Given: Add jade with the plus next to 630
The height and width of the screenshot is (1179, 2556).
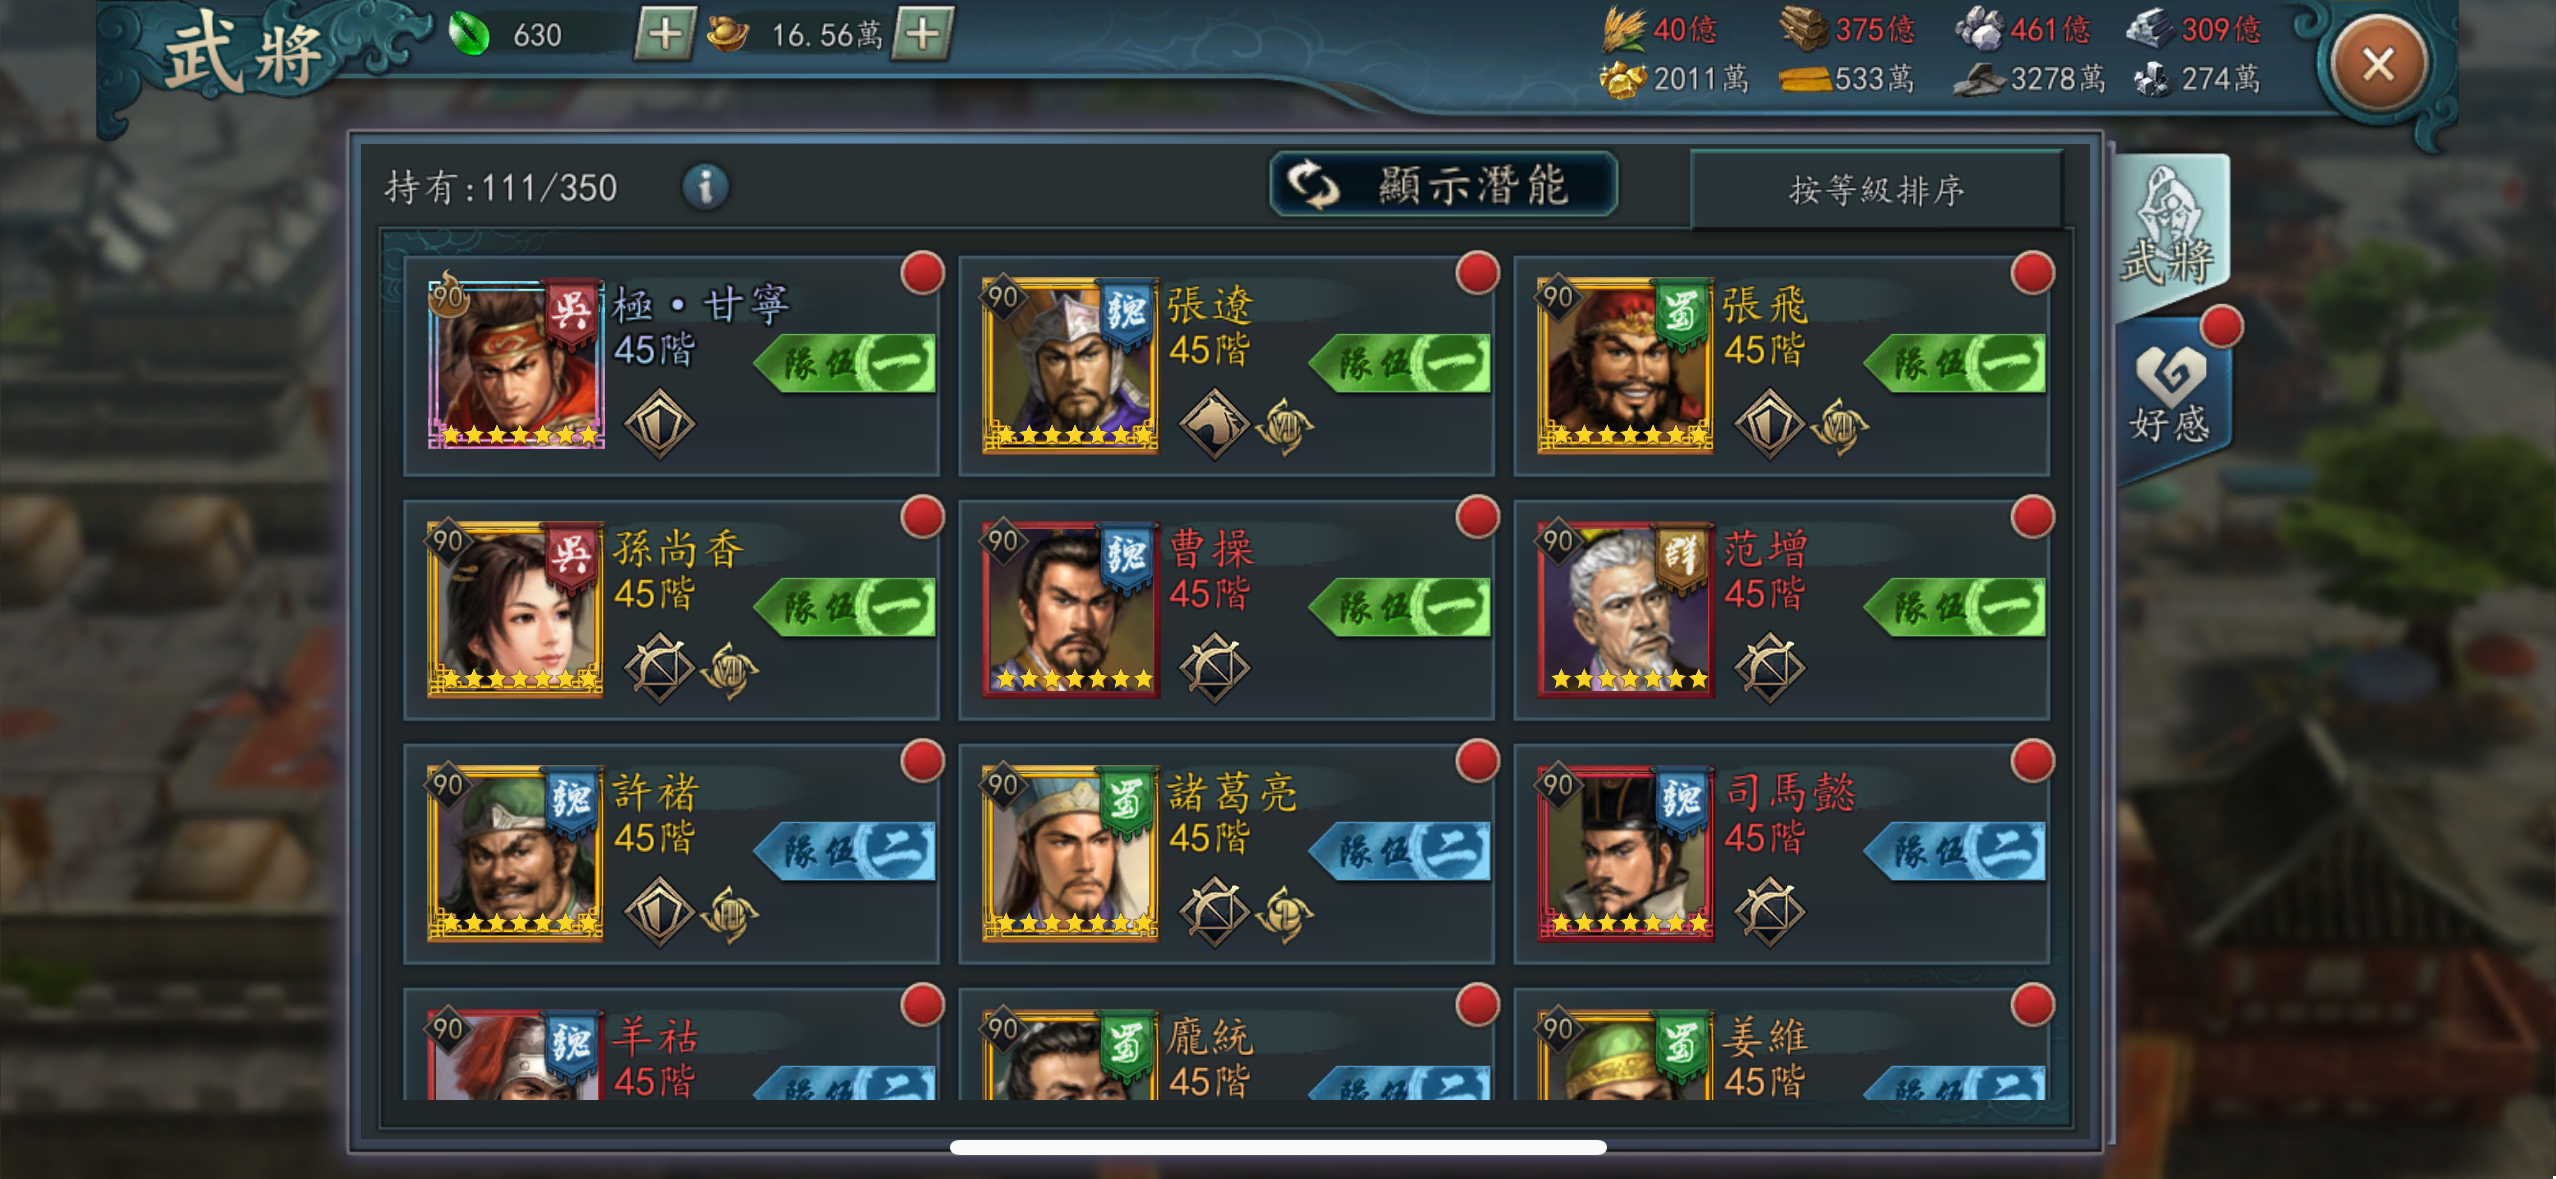Looking at the screenshot, I should pos(664,34).
